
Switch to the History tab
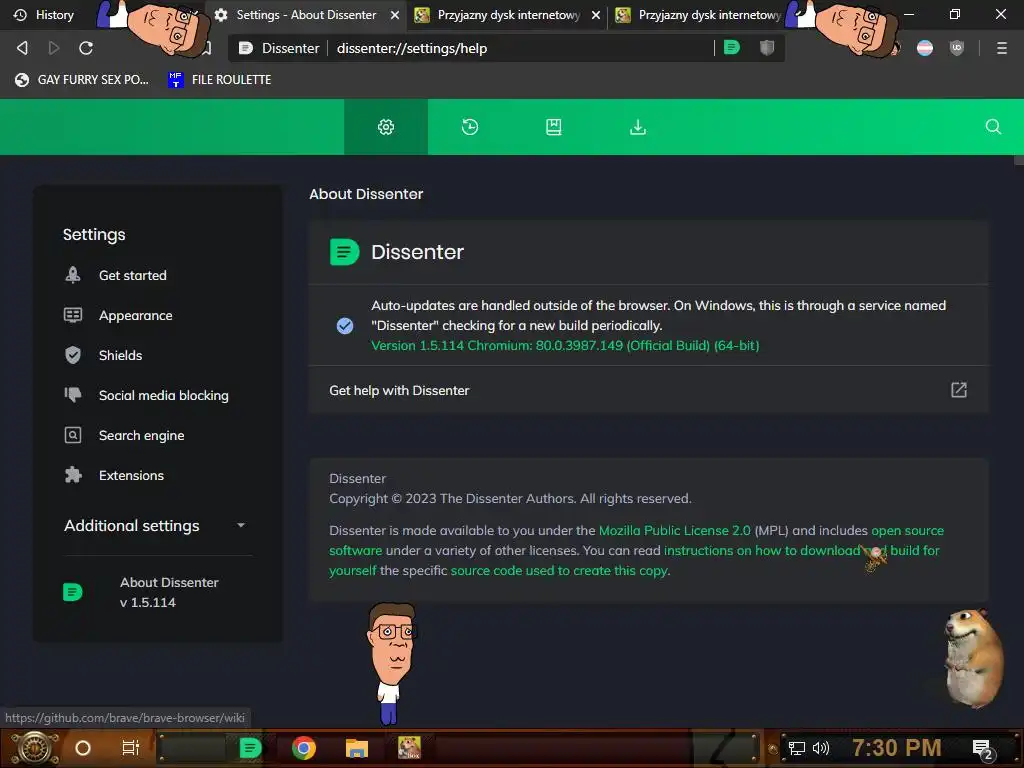[x=46, y=14]
